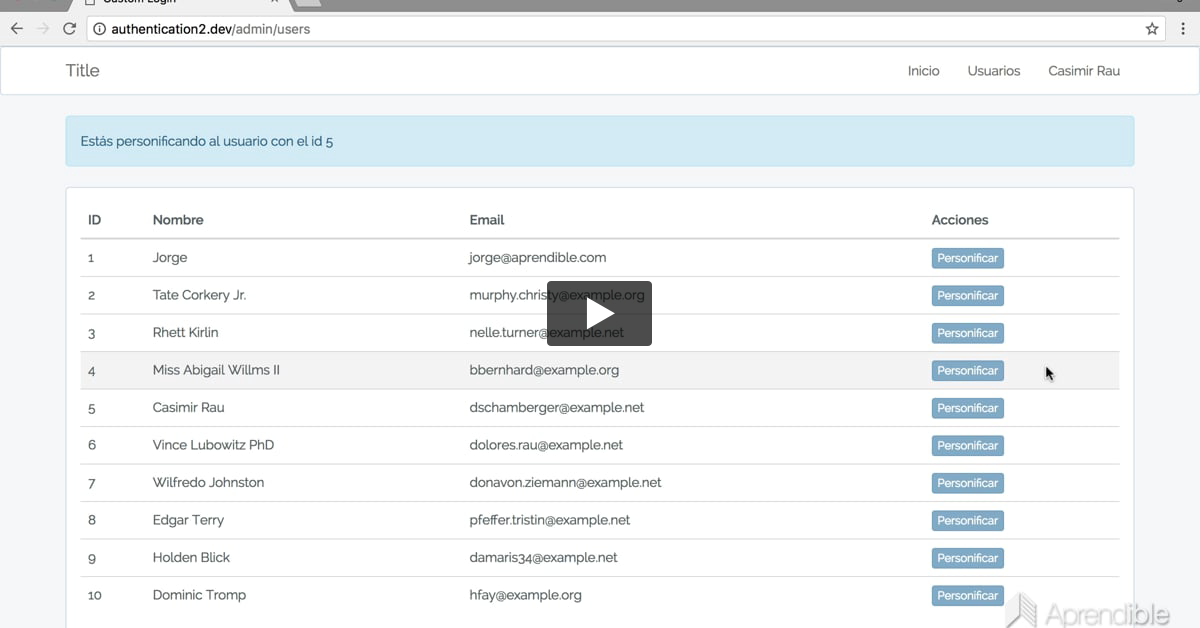Click Personificar for Jorge
1200x628 pixels.
point(967,258)
